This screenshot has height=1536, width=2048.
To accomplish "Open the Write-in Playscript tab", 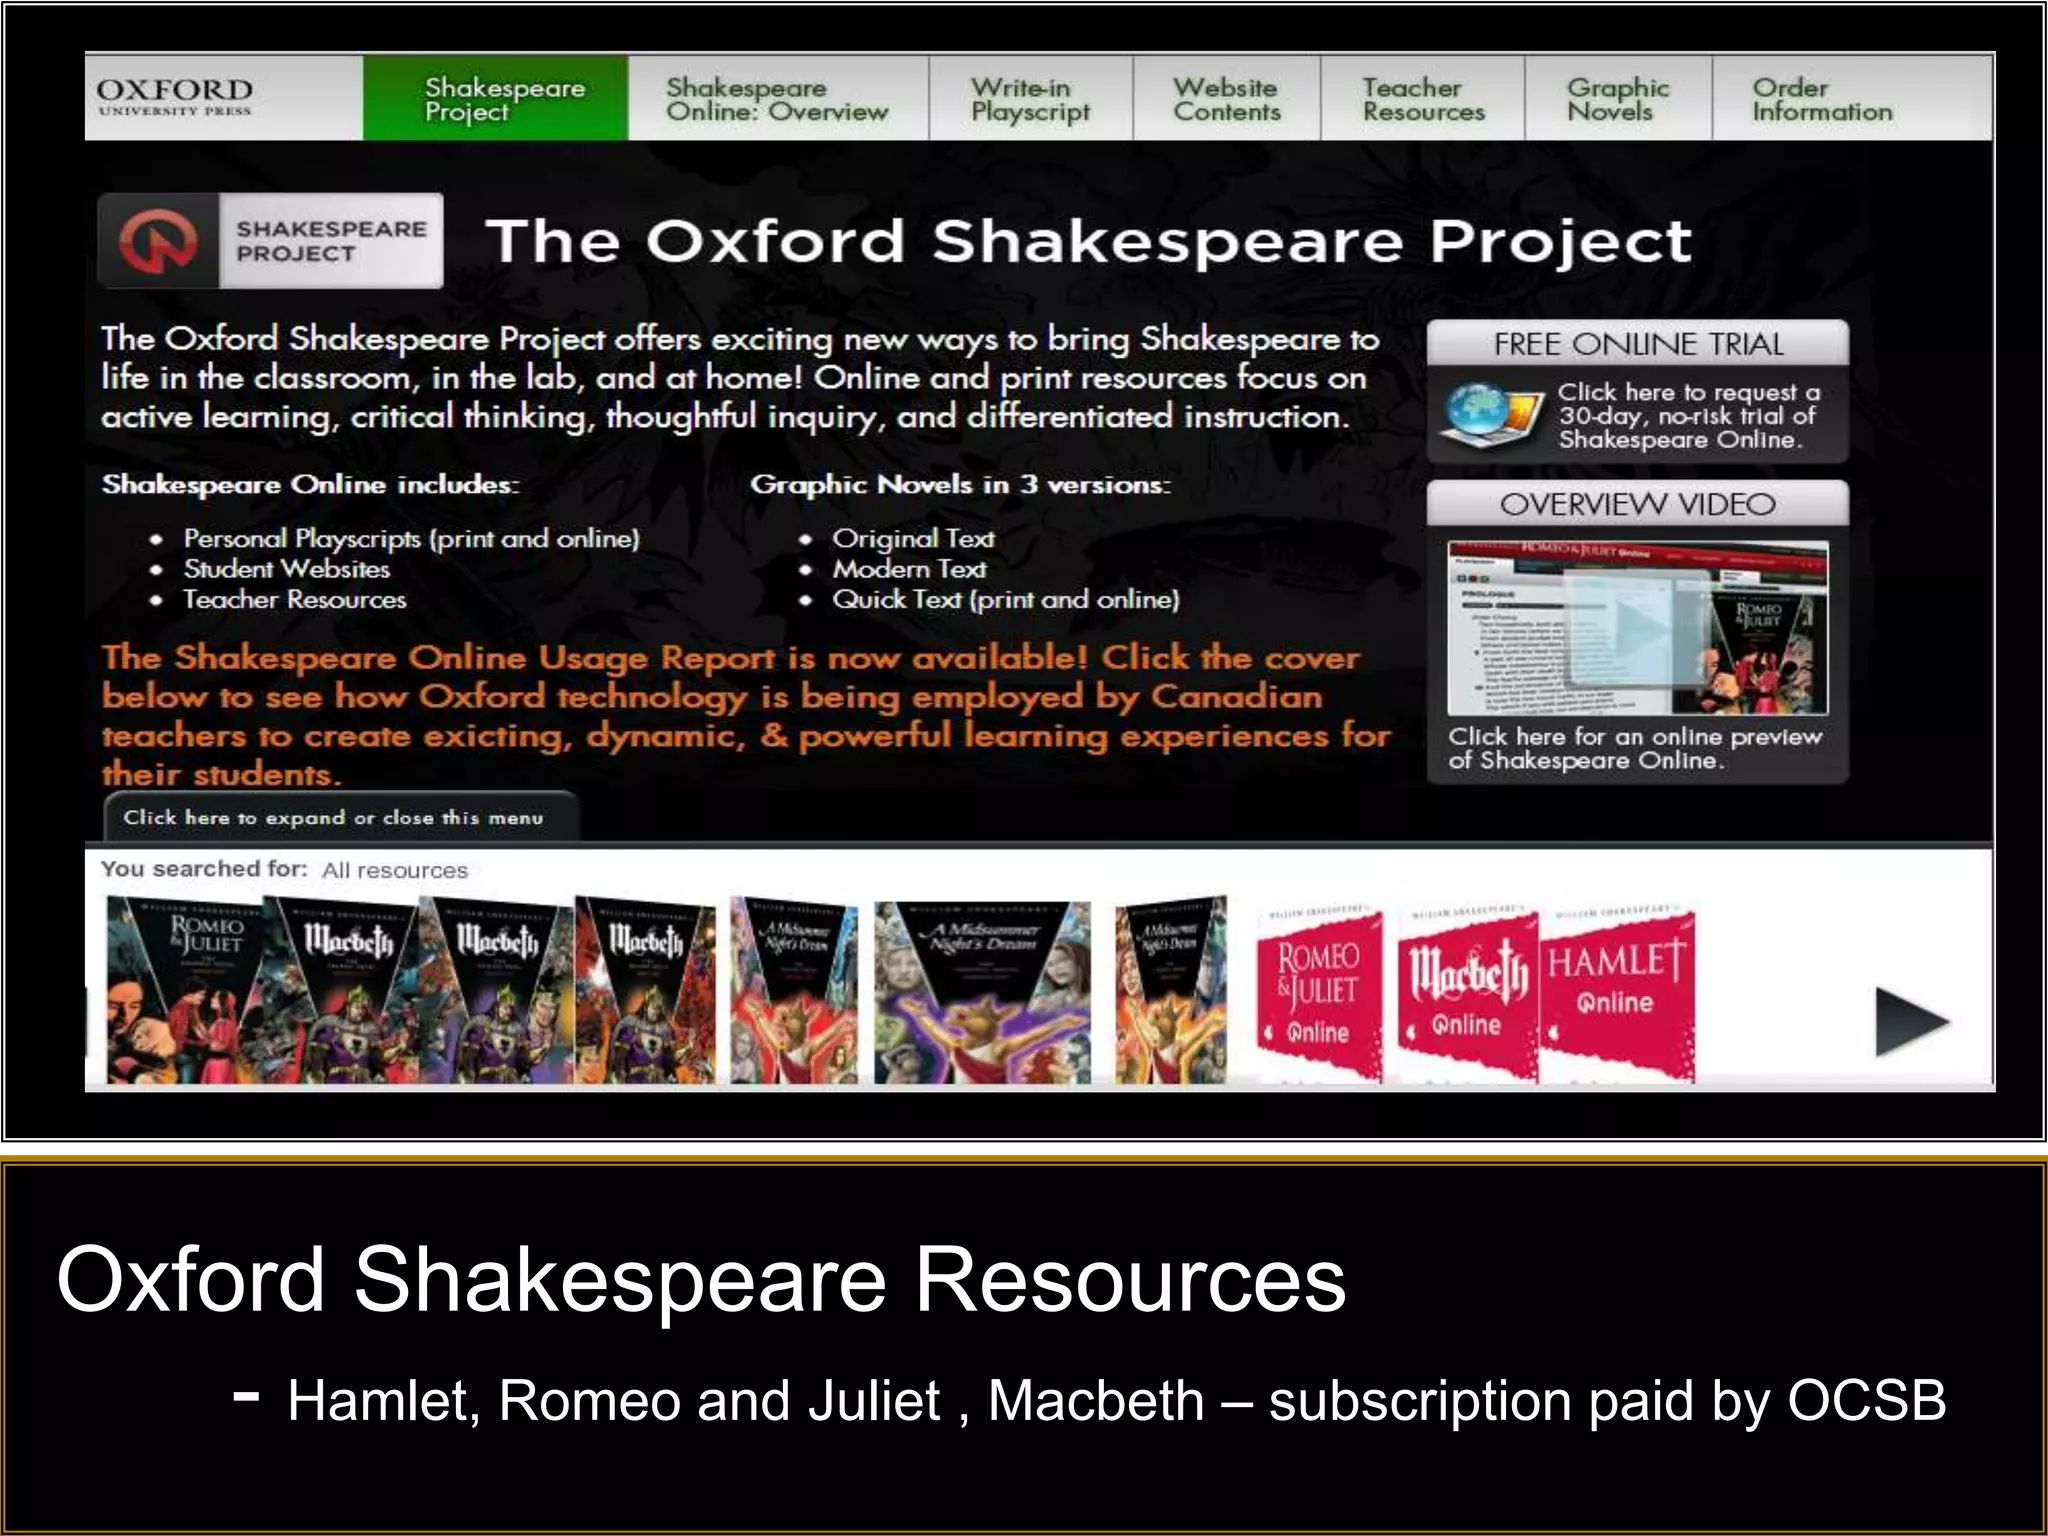I will click(1031, 98).
